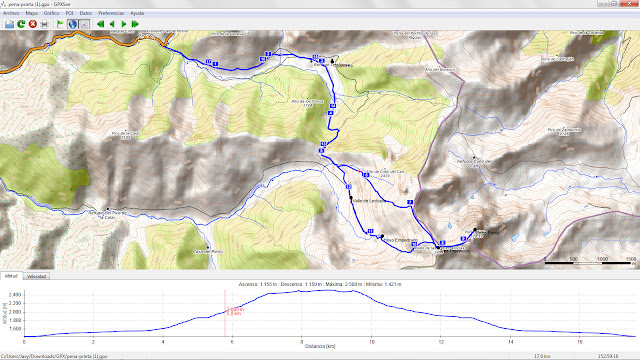Toggle graph display with chart icon

click(84, 24)
